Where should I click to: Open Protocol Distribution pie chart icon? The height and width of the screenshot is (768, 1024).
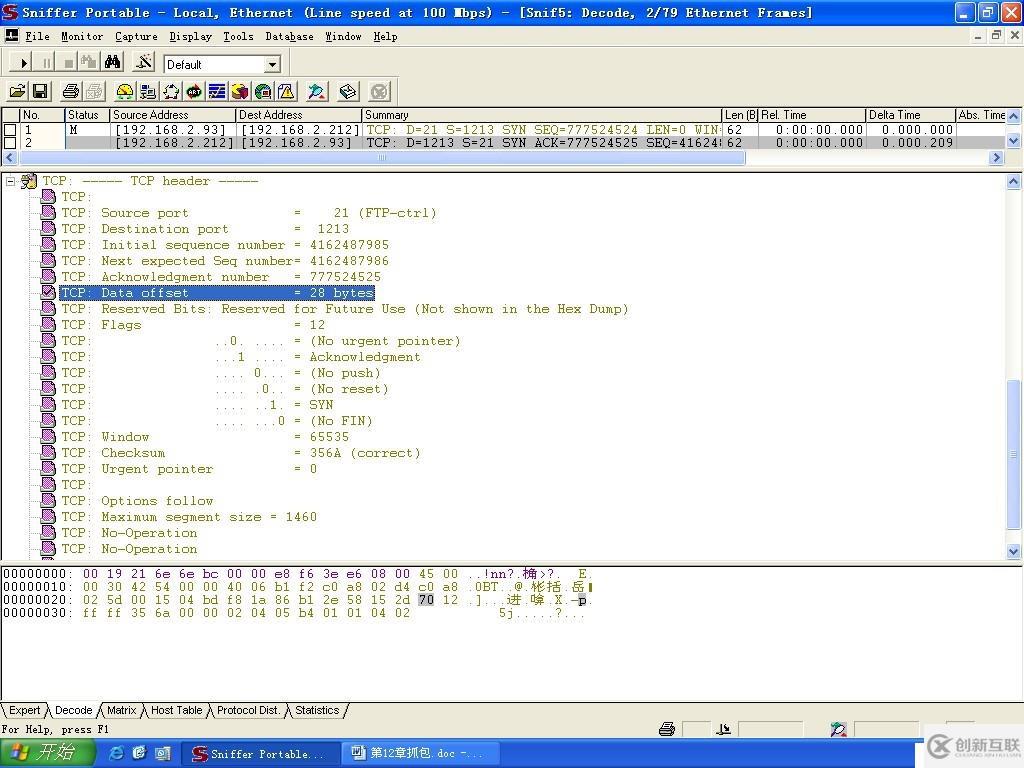(x=240, y=91)
